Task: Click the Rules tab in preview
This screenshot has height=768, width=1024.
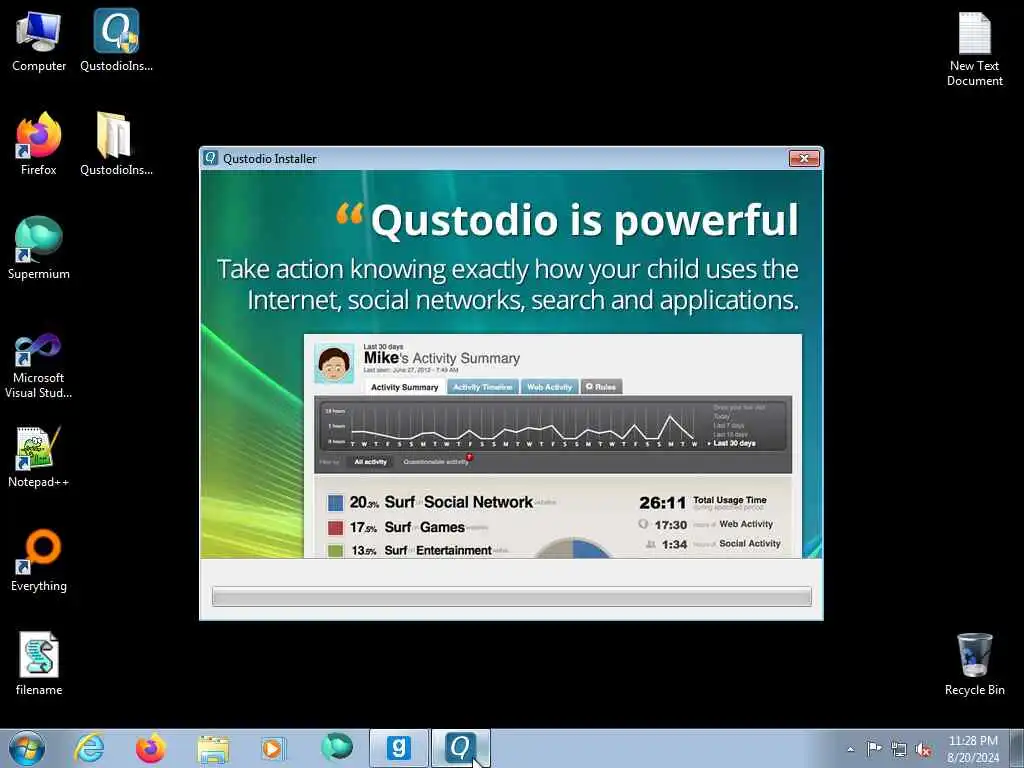Action: point(601,387)
